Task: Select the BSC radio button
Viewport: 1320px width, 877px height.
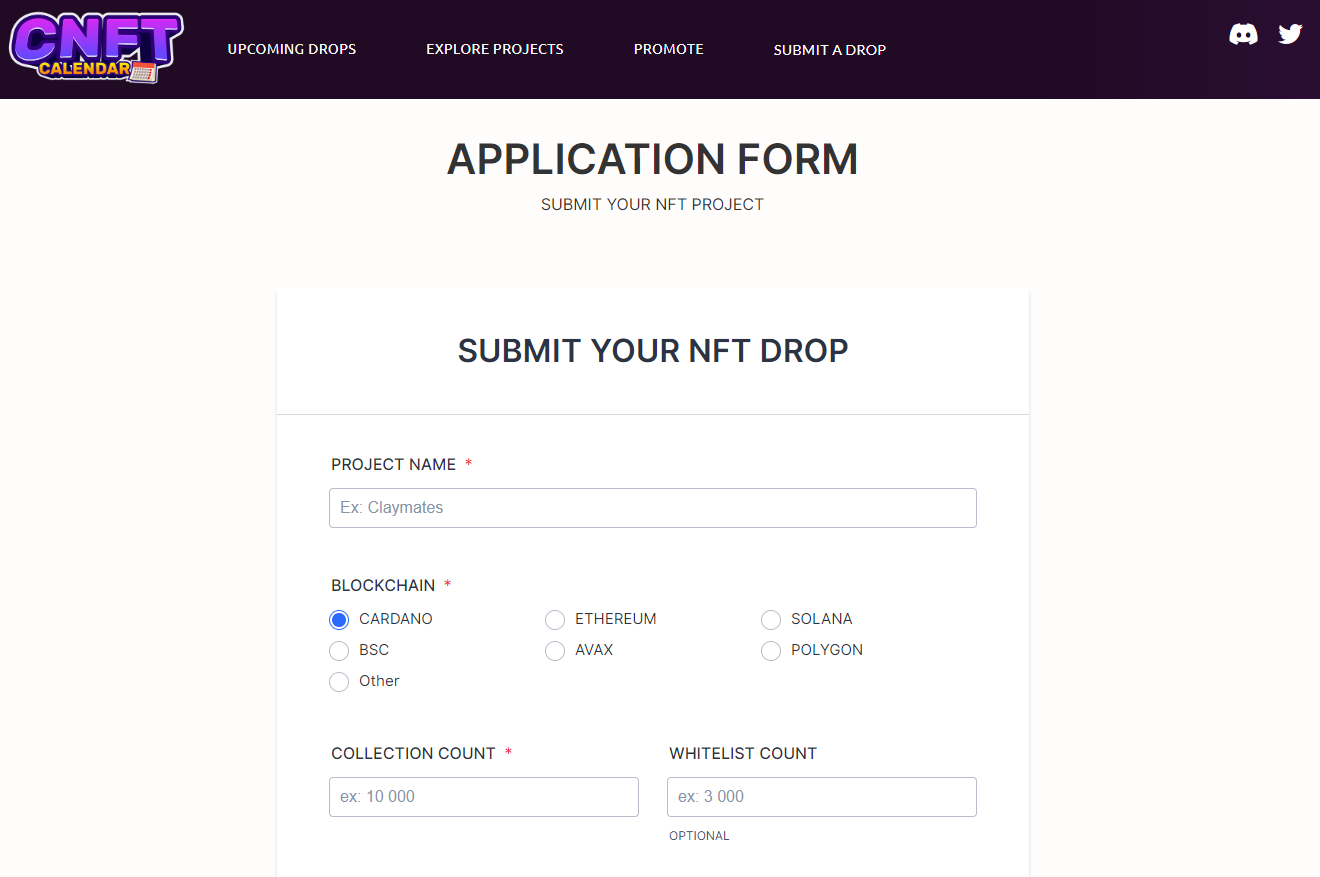Action: (x=339, y=651)
